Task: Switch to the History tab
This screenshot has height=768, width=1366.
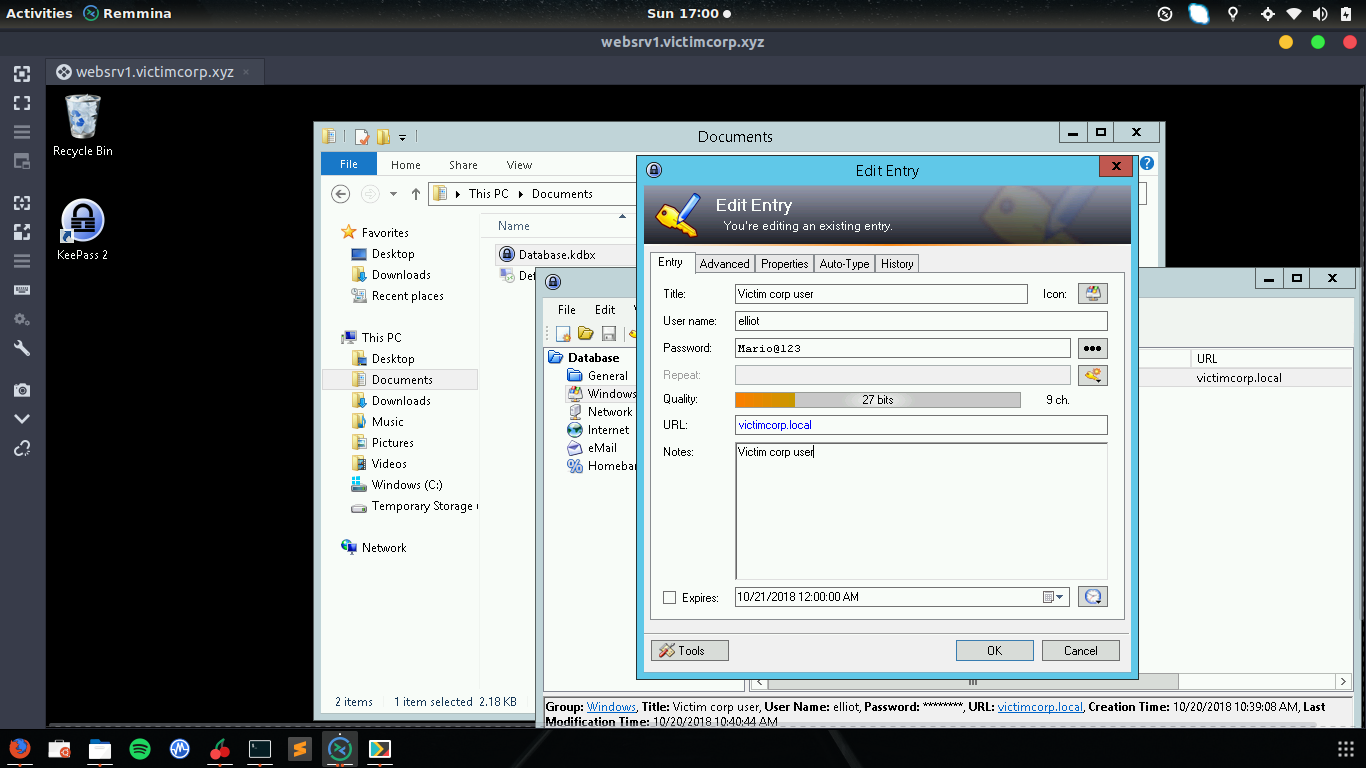Action: (x=897, y=264)
